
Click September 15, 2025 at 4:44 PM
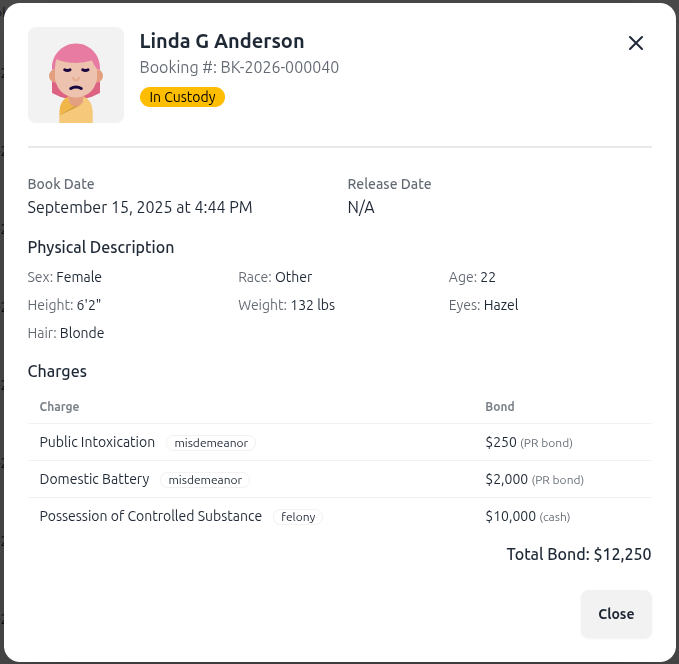[x=140, y=207]
